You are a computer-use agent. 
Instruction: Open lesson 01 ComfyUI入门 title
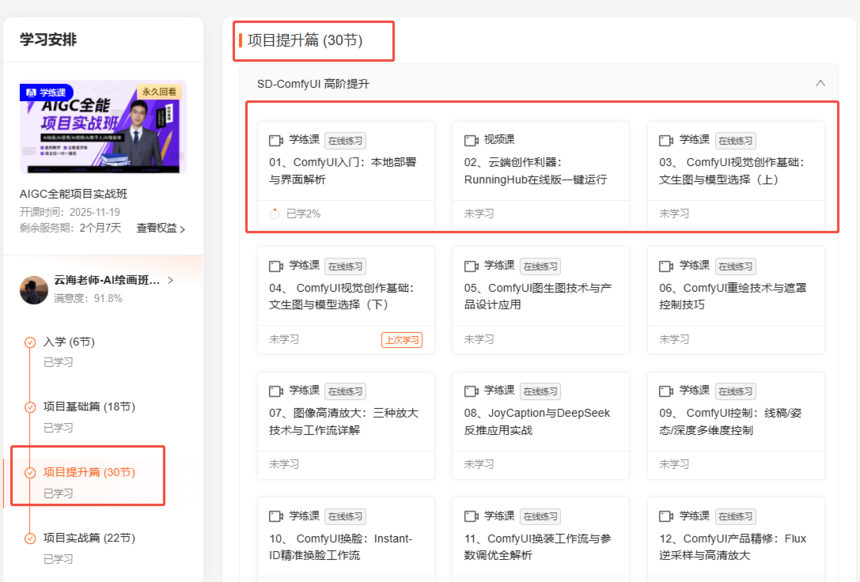pyautogui.click(x=343, y=171)
